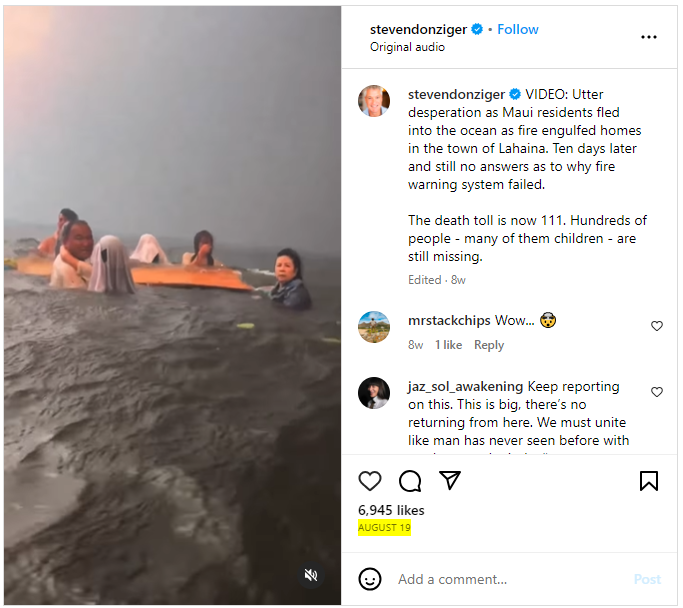Like mrstackchips comment heart
Viewport: 683px width, 608px height.
[657, 326]
